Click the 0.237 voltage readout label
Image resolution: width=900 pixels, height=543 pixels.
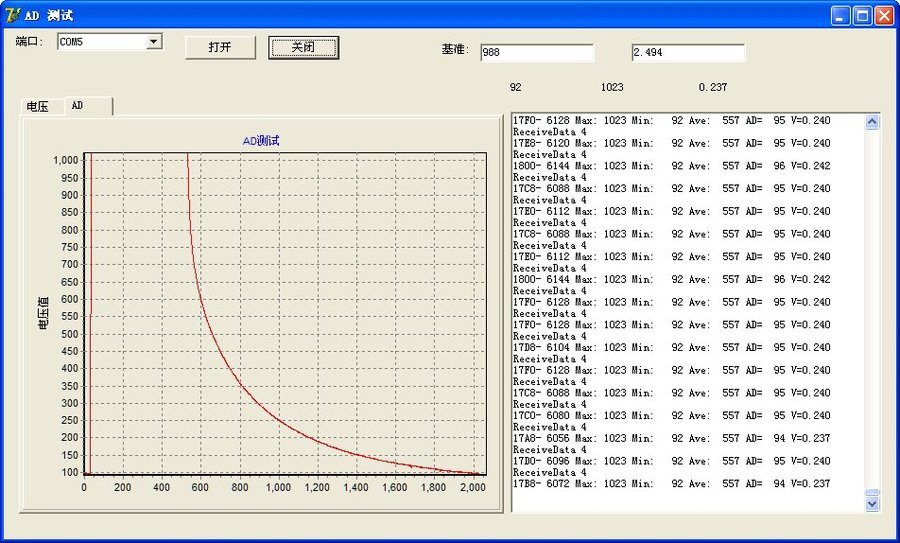(x=713, y=88)
